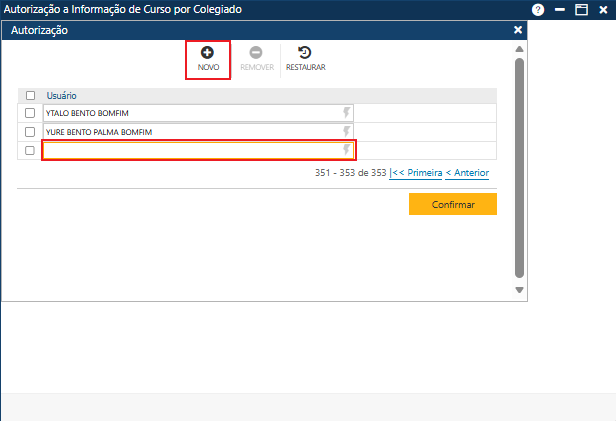Tick the checkbox on the empty row

tap(30, 150)
